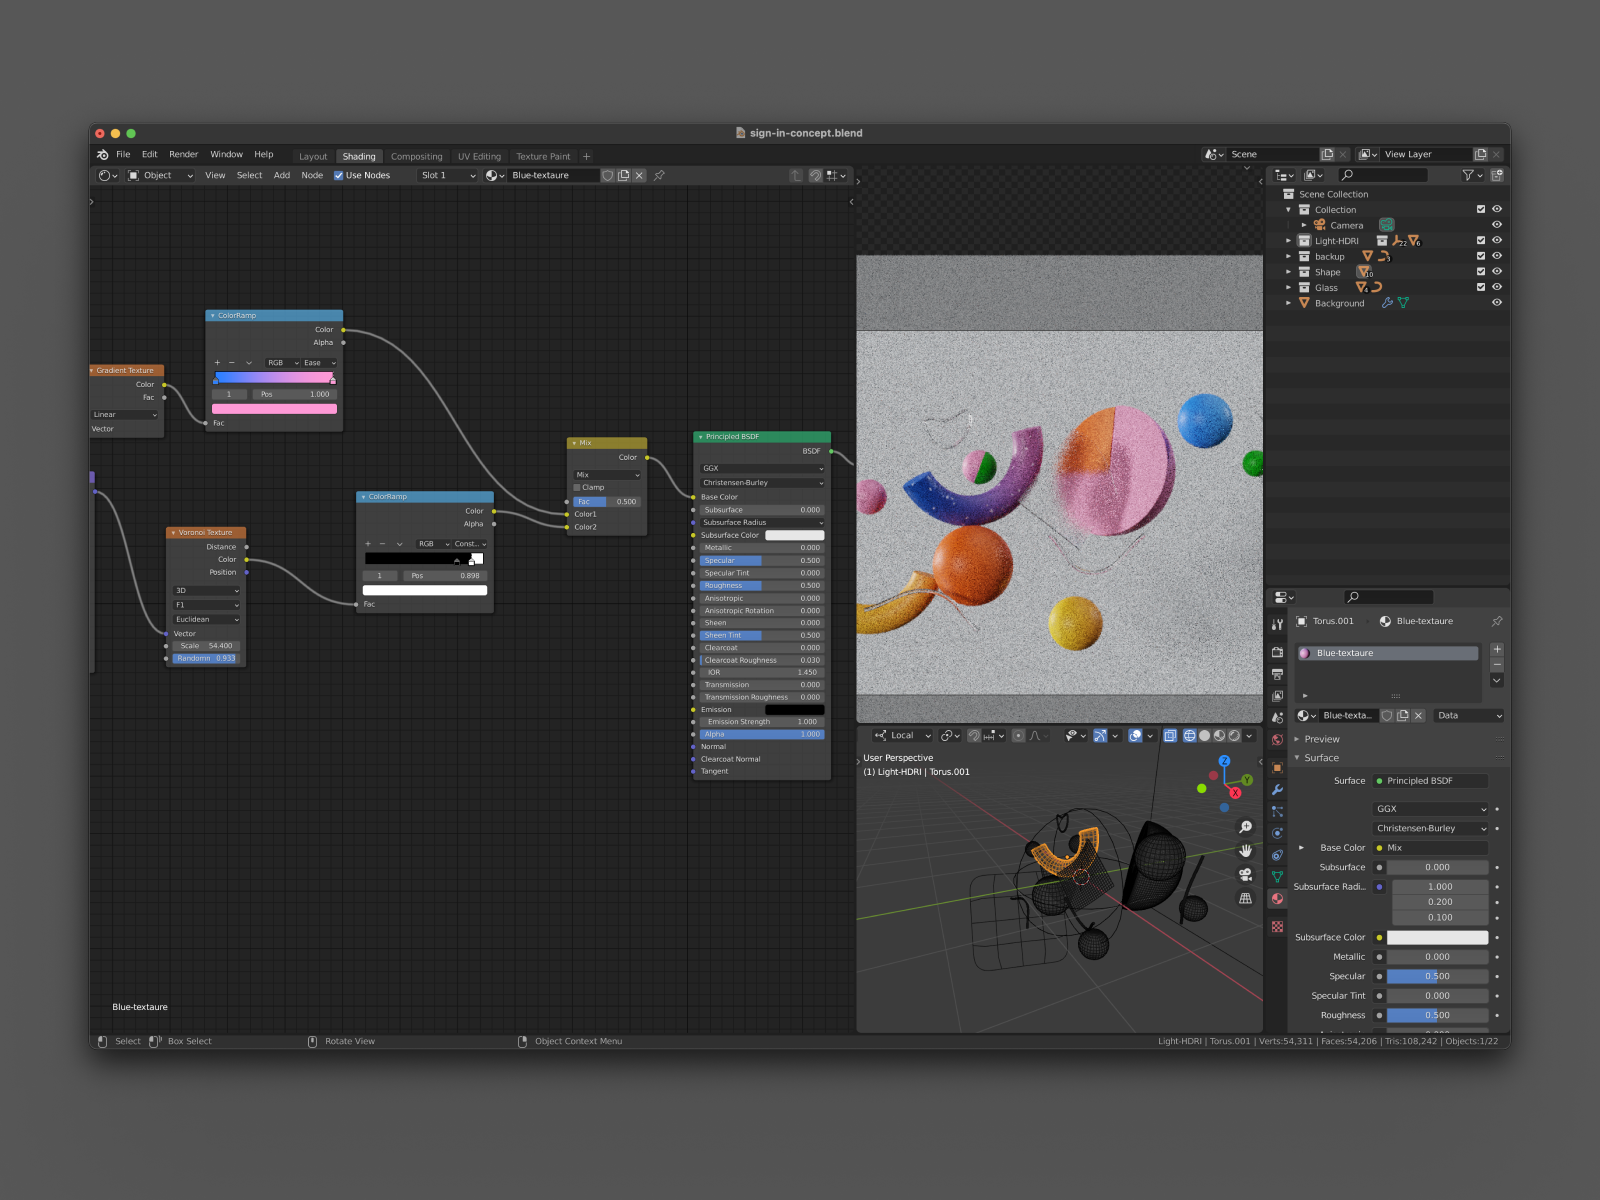
Task: Uncheck the Use Nodes checkbox
Action: point(339,176)
